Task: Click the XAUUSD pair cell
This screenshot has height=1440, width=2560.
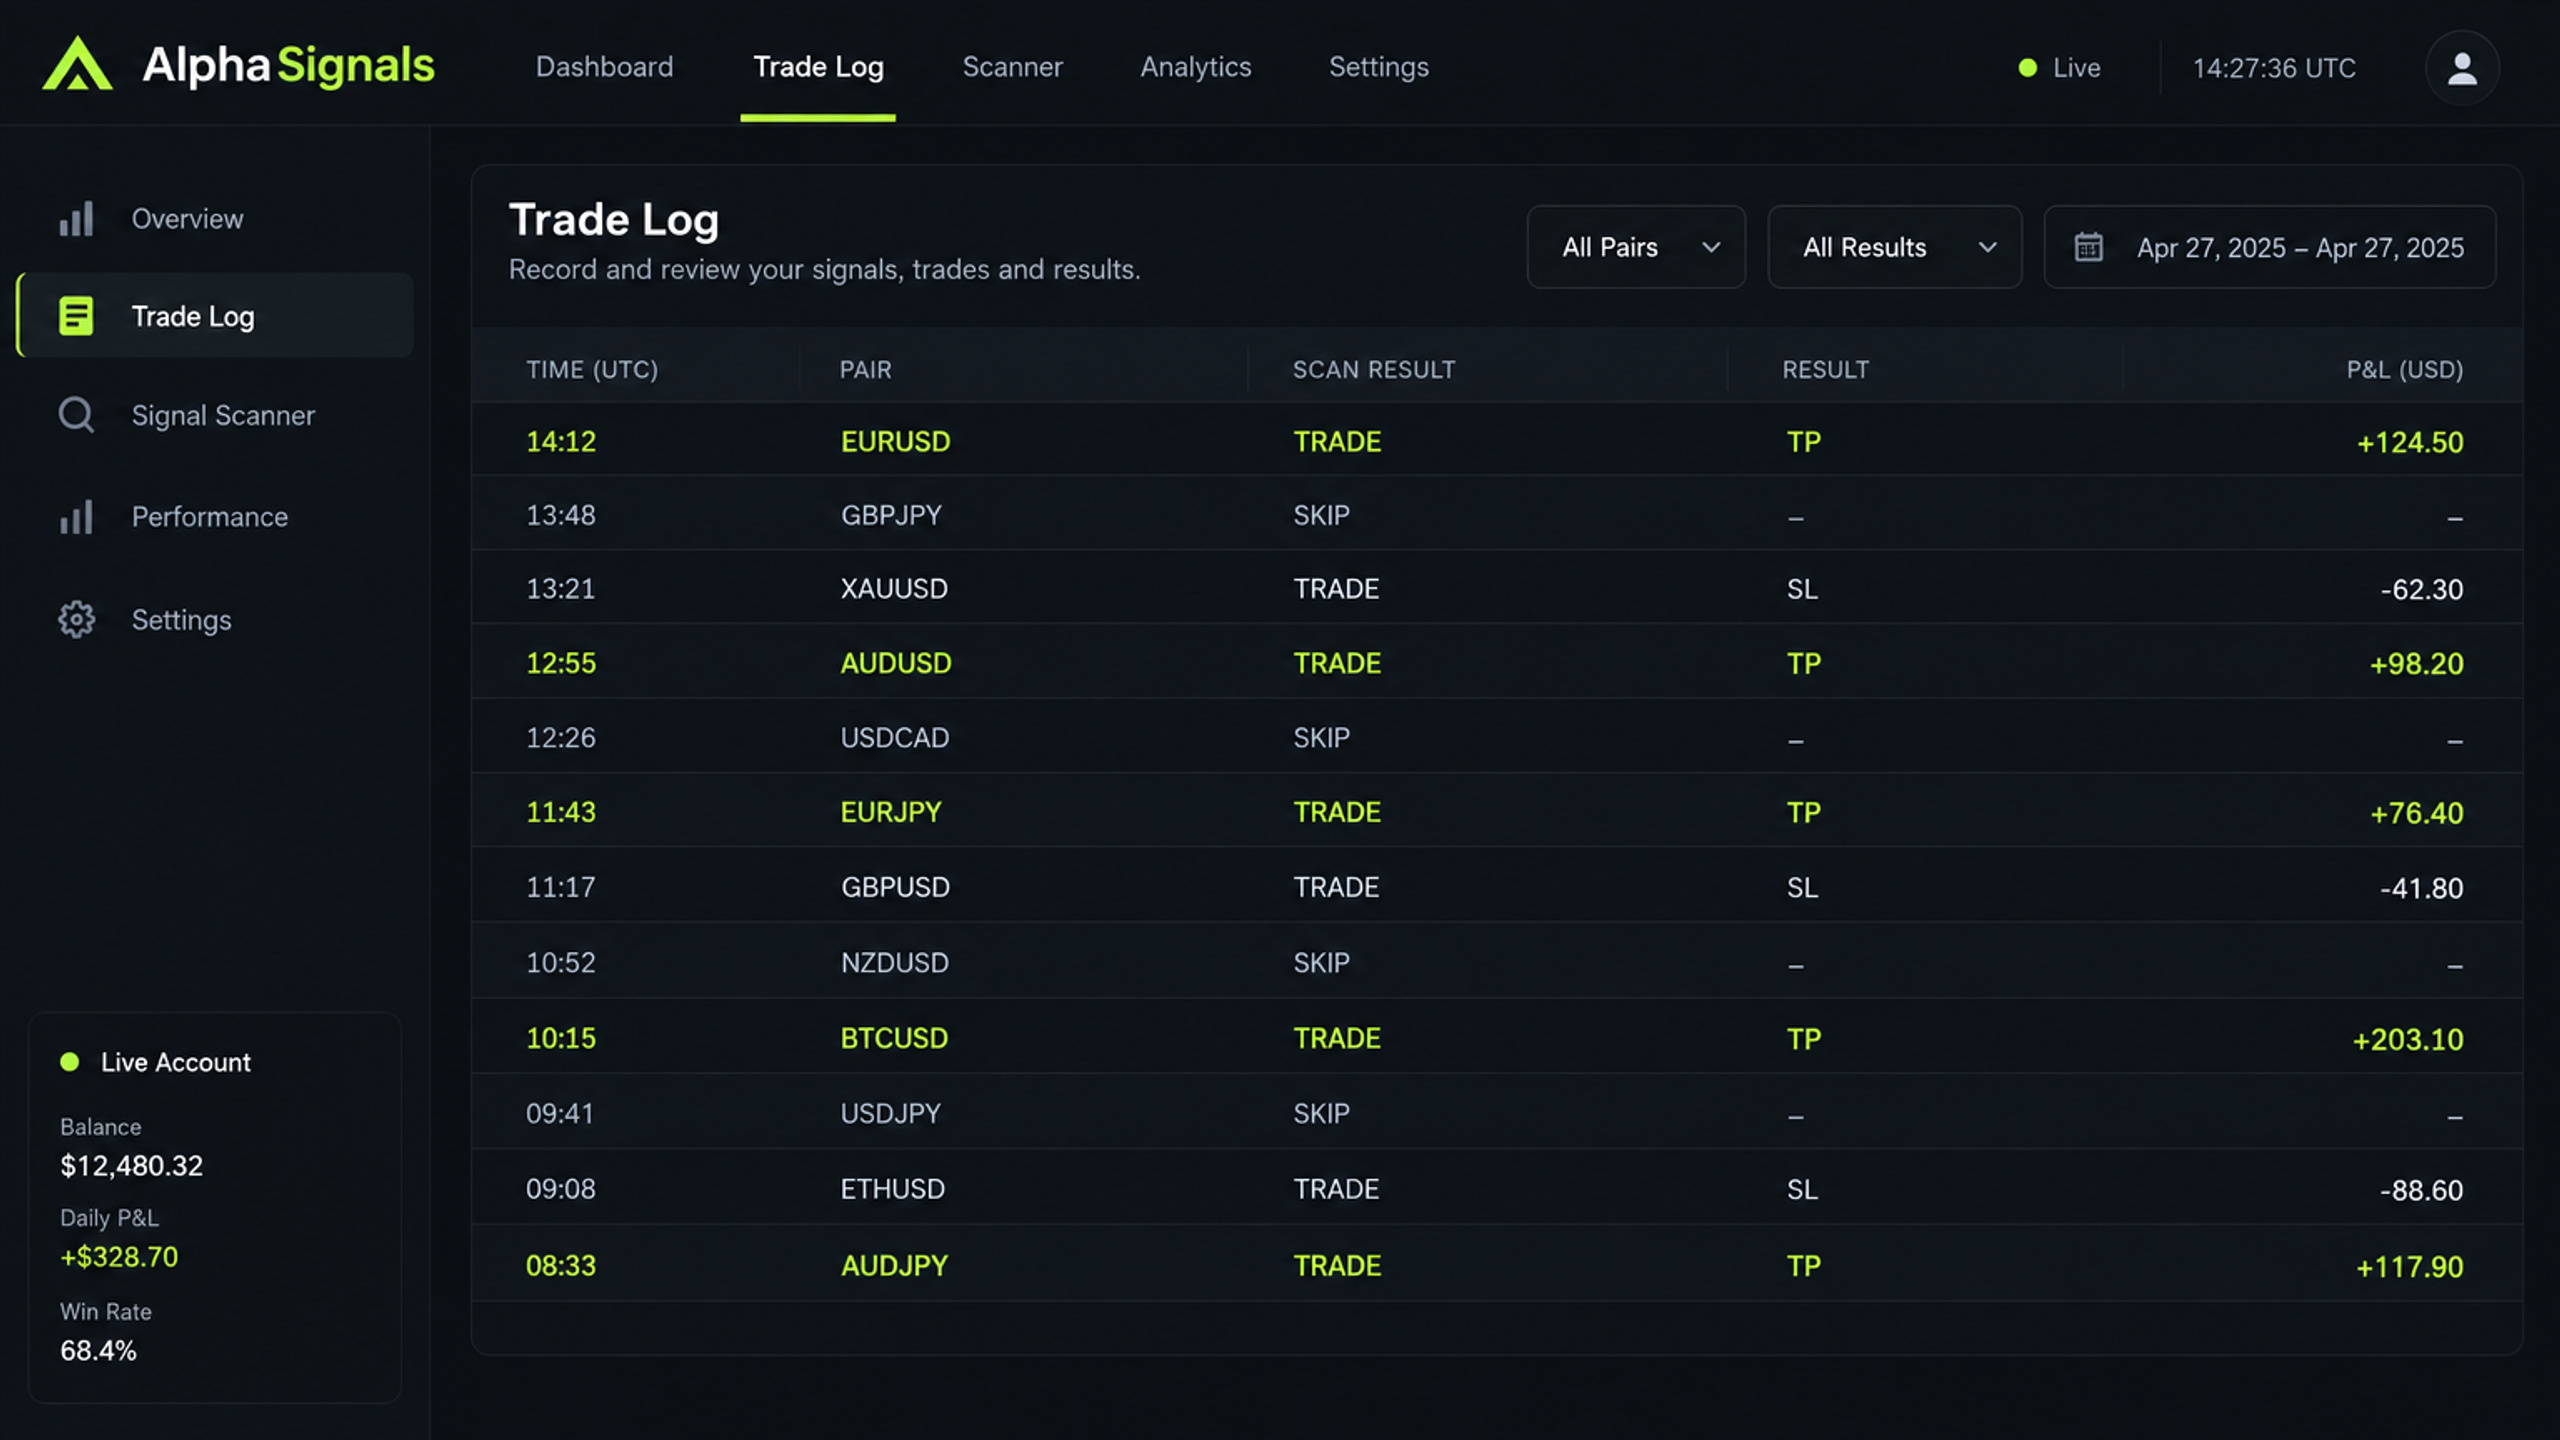Action: point(894,589)
